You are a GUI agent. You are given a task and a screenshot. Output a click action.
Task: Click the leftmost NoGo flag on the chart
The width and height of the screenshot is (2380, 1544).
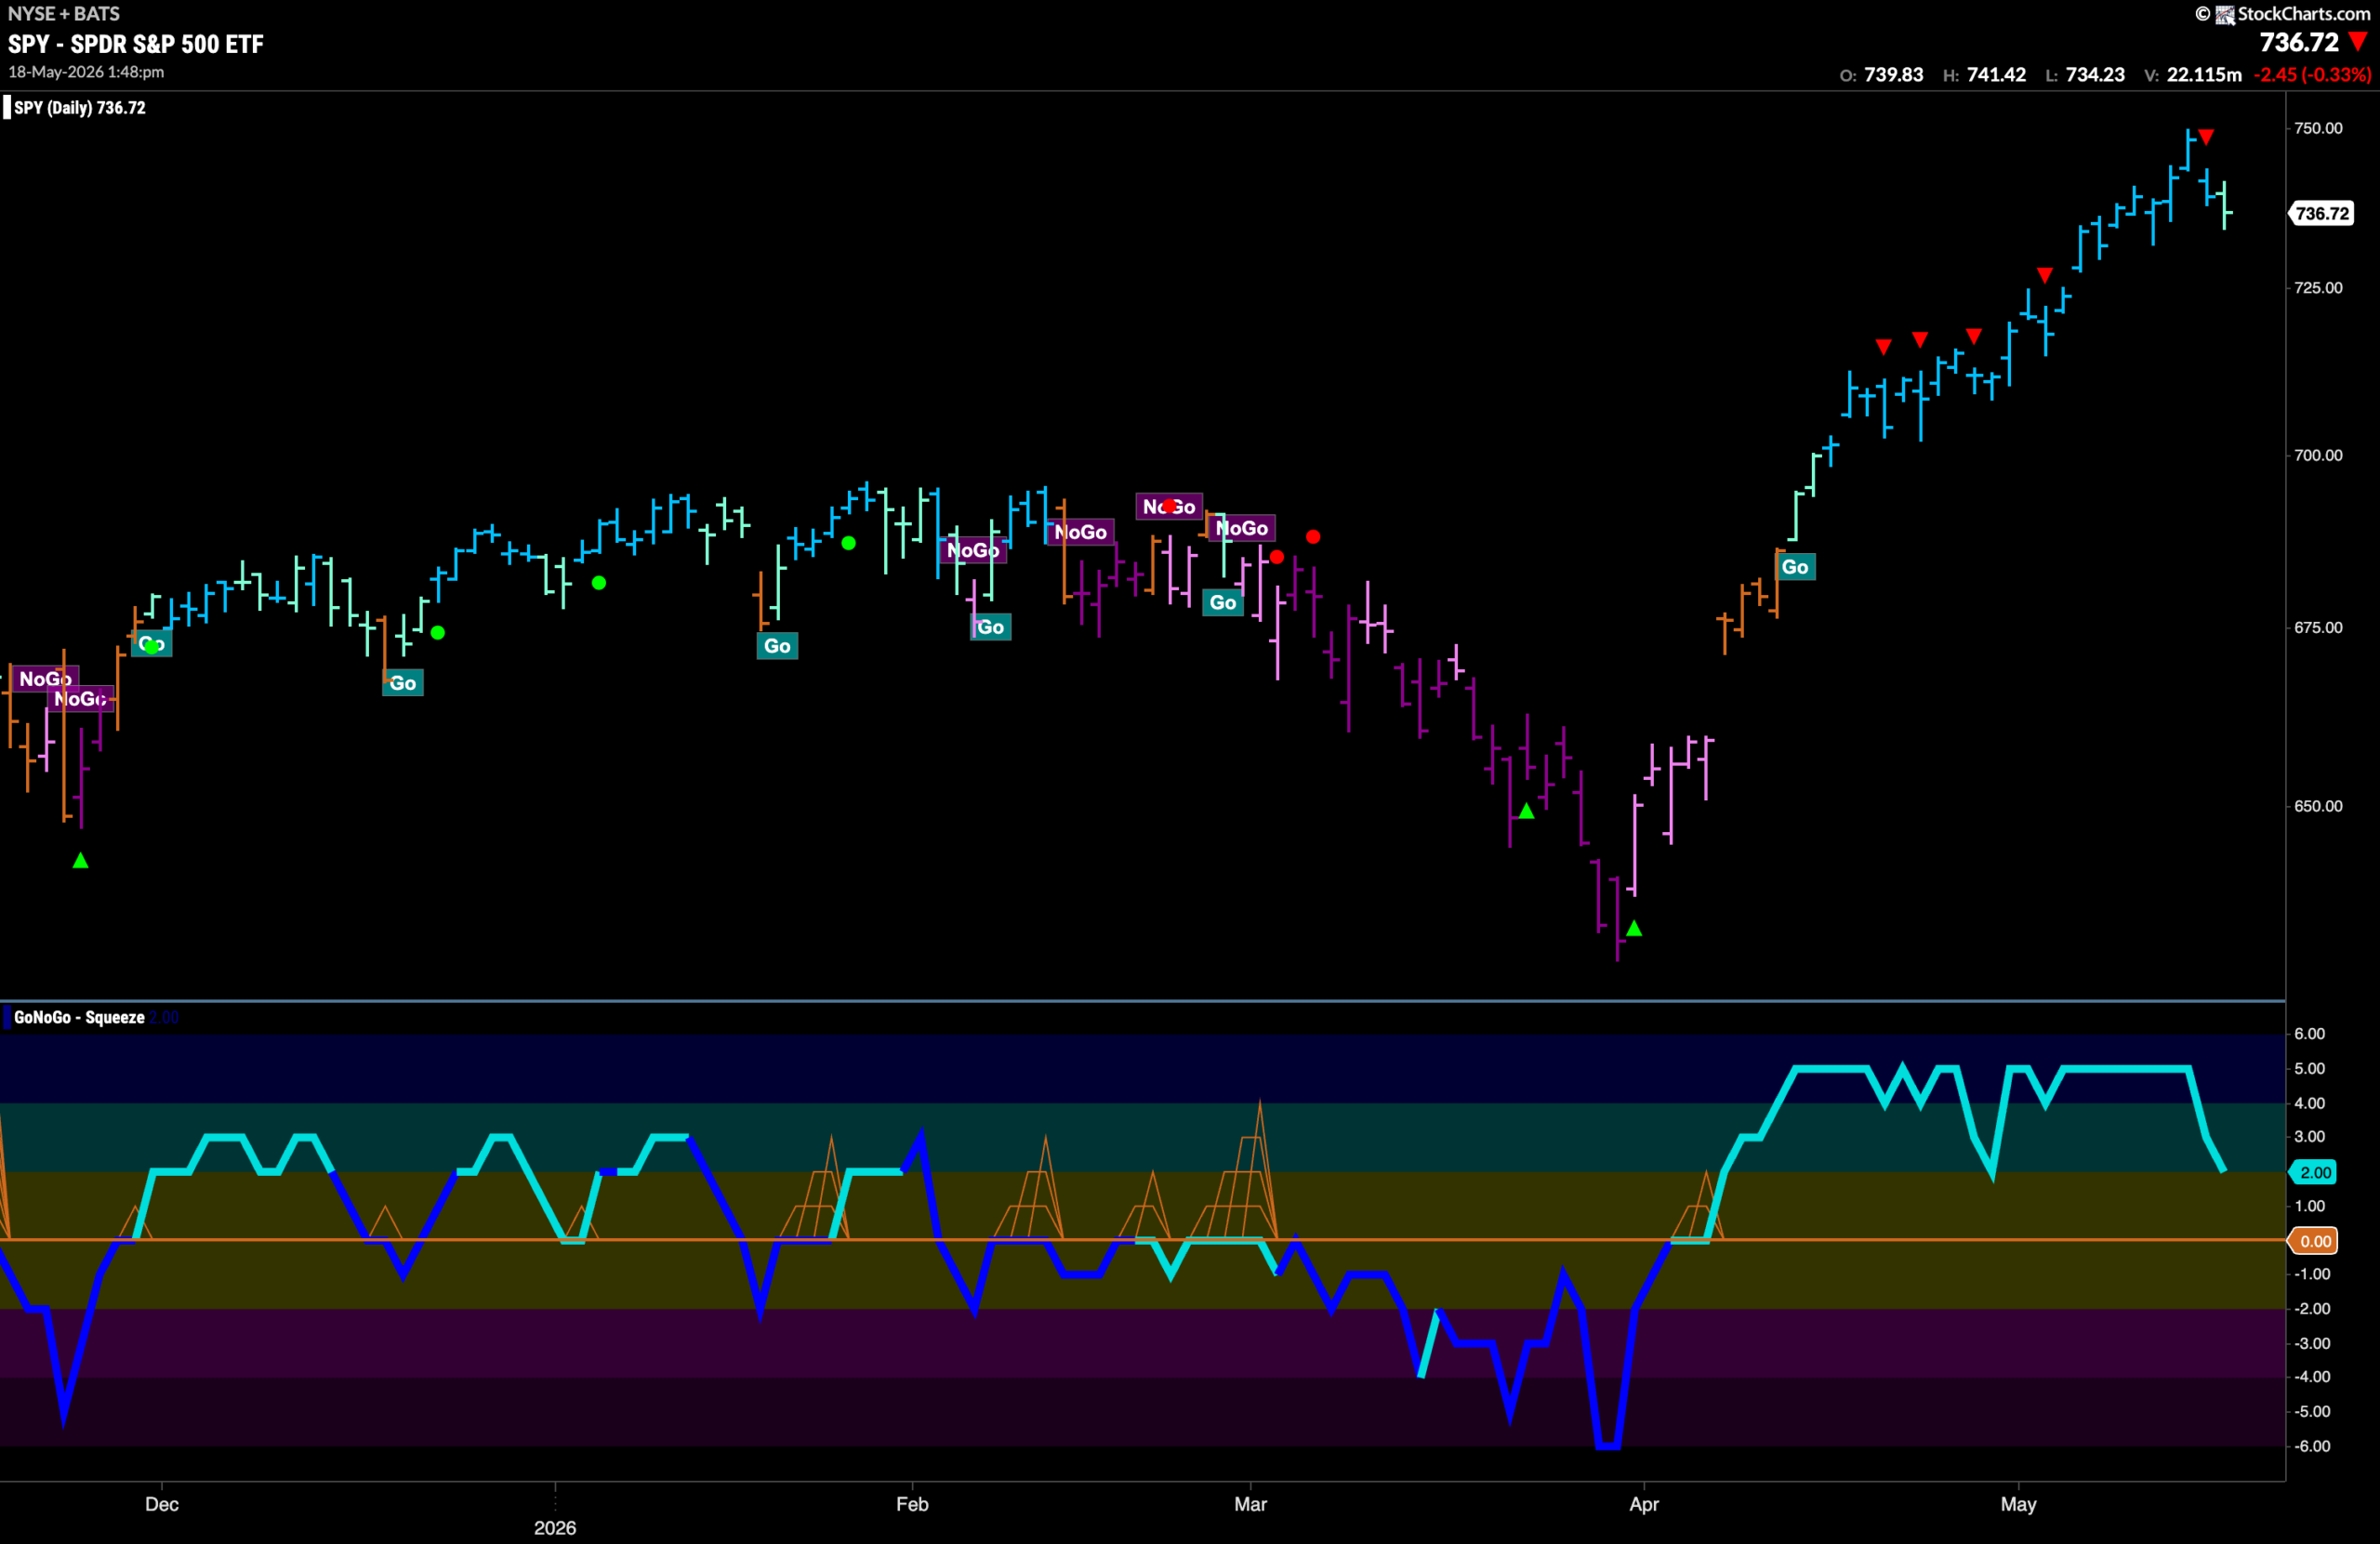click(44, 679)
